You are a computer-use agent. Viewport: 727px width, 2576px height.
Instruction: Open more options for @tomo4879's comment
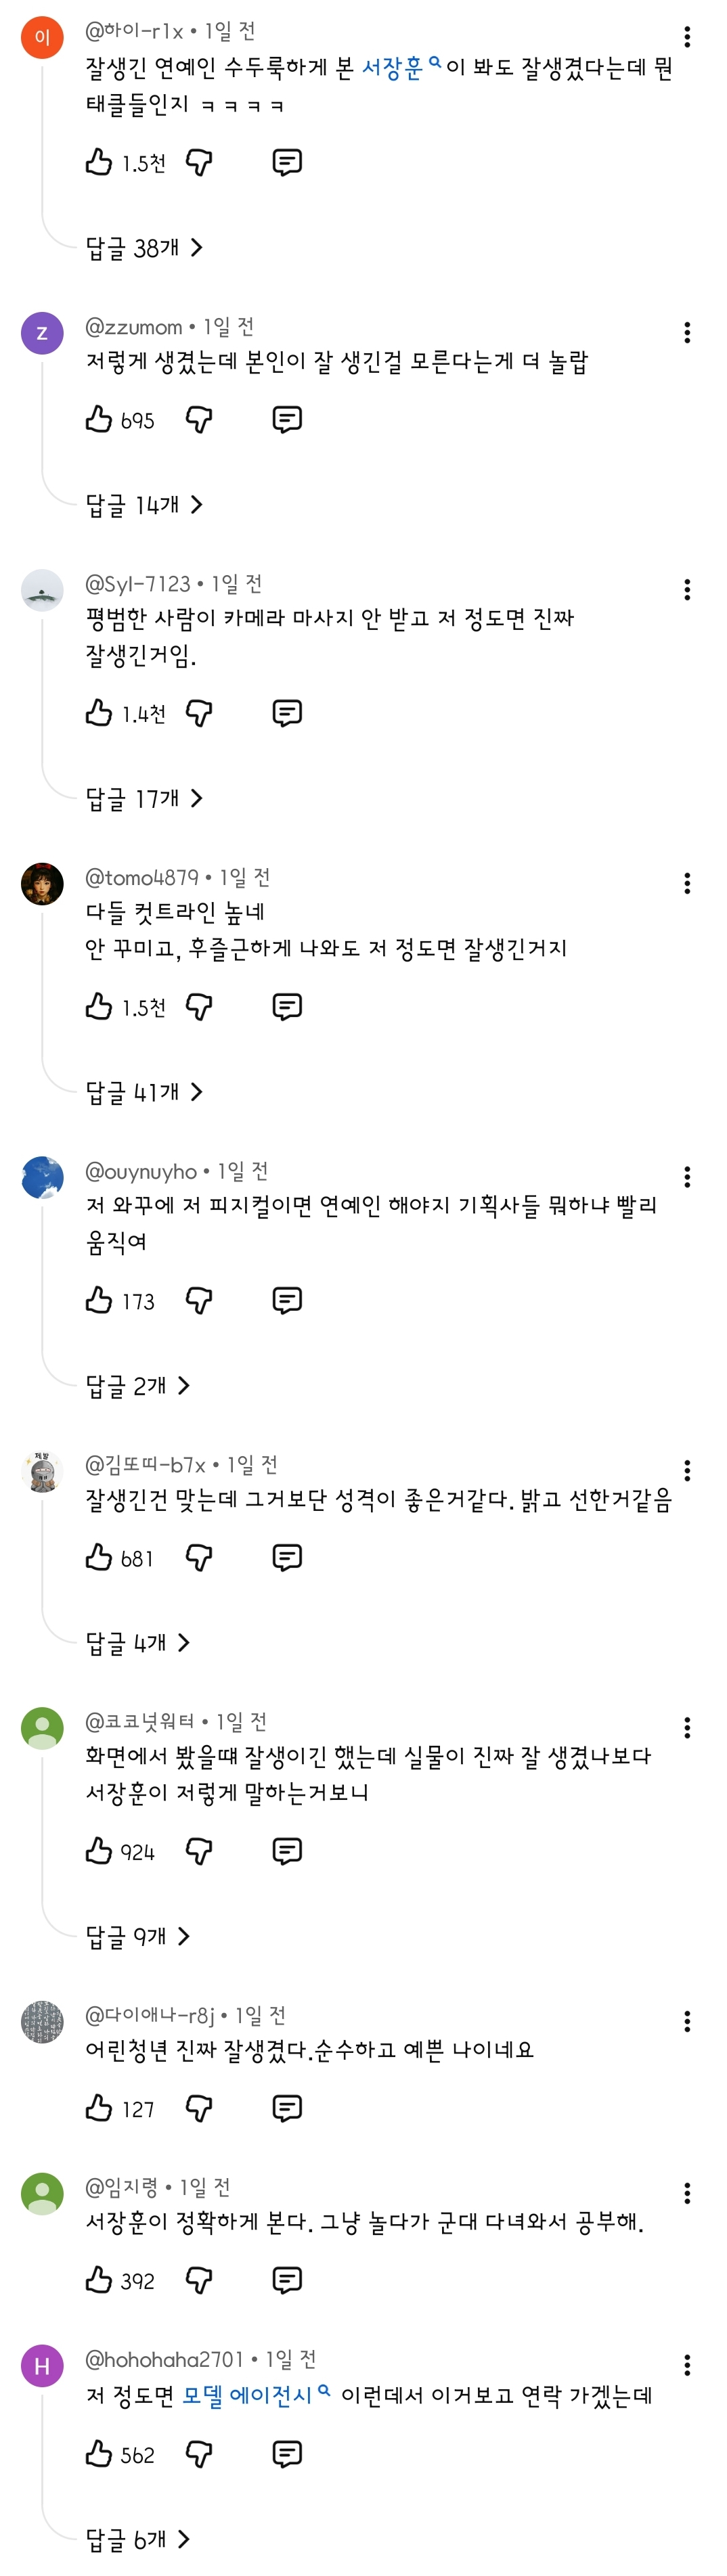686,883
